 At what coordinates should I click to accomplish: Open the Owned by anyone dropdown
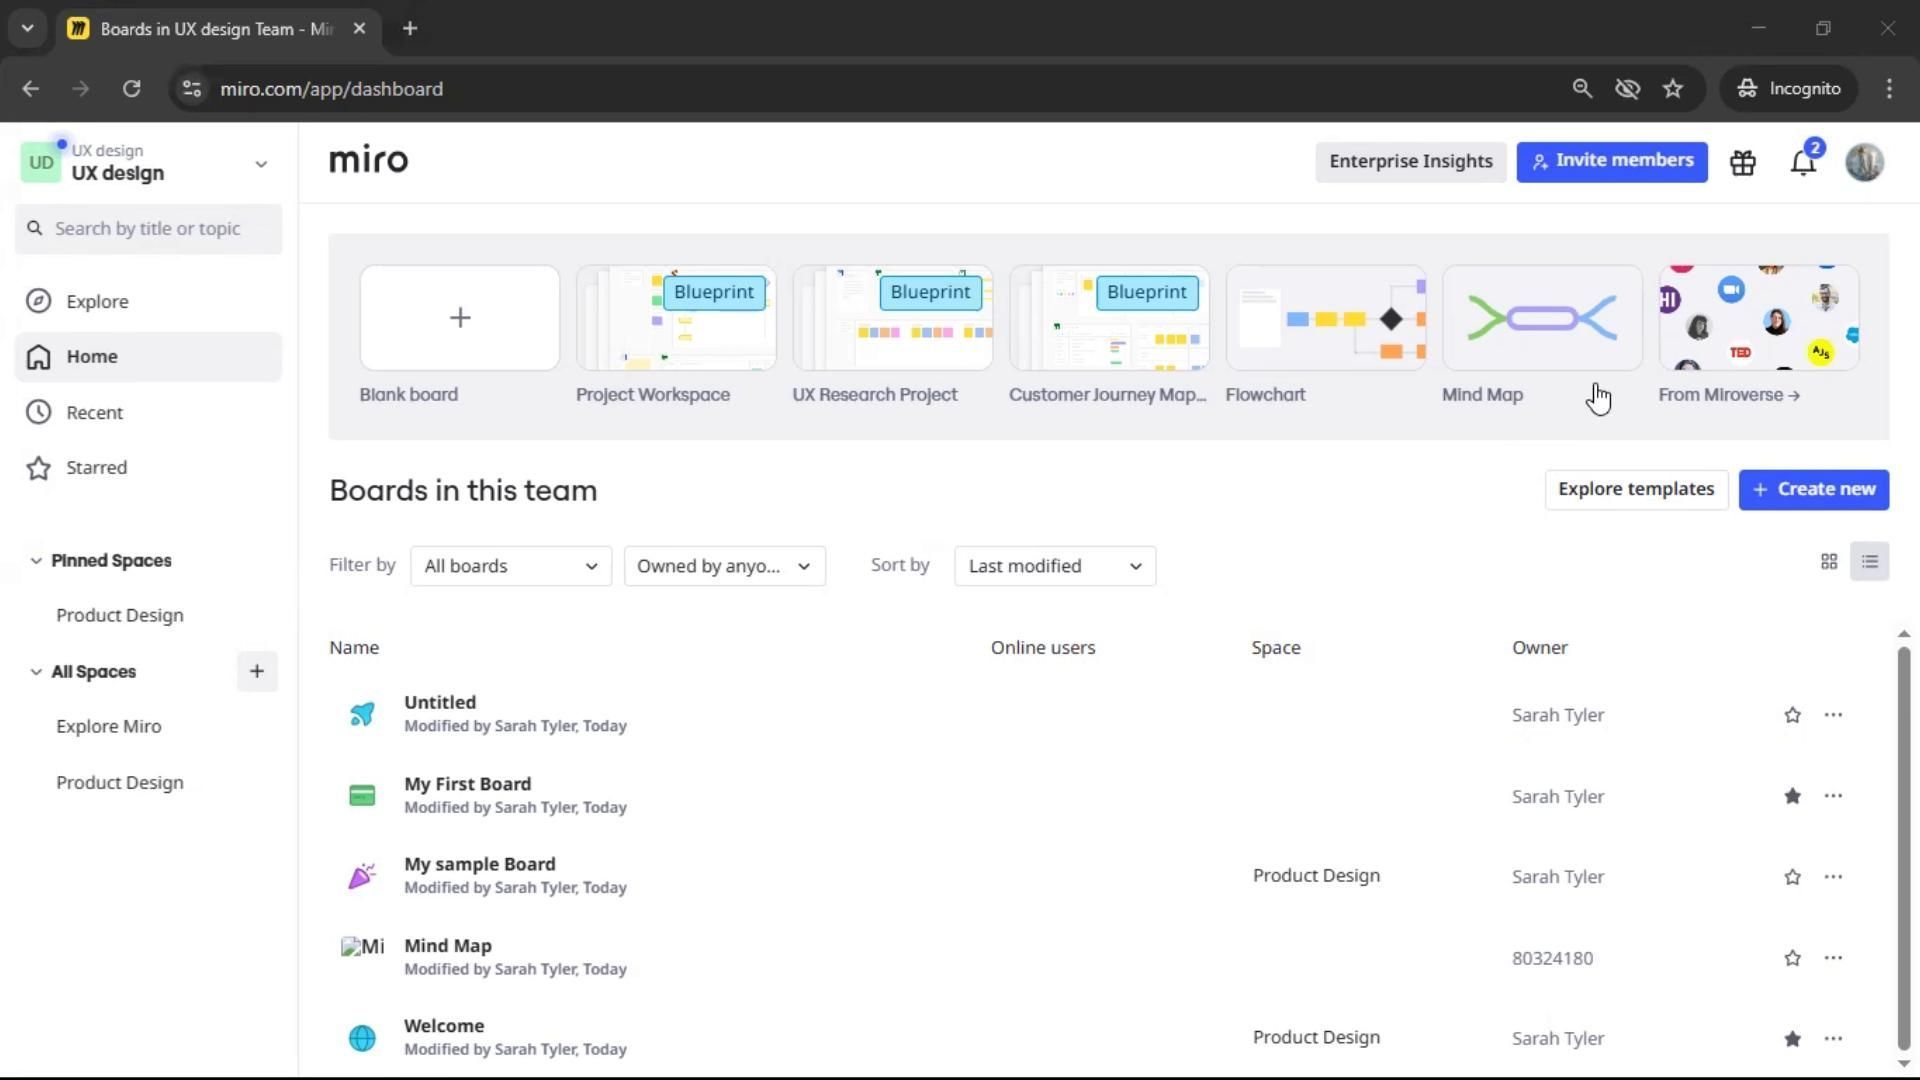pyautogui.click(x=724, y=566)
